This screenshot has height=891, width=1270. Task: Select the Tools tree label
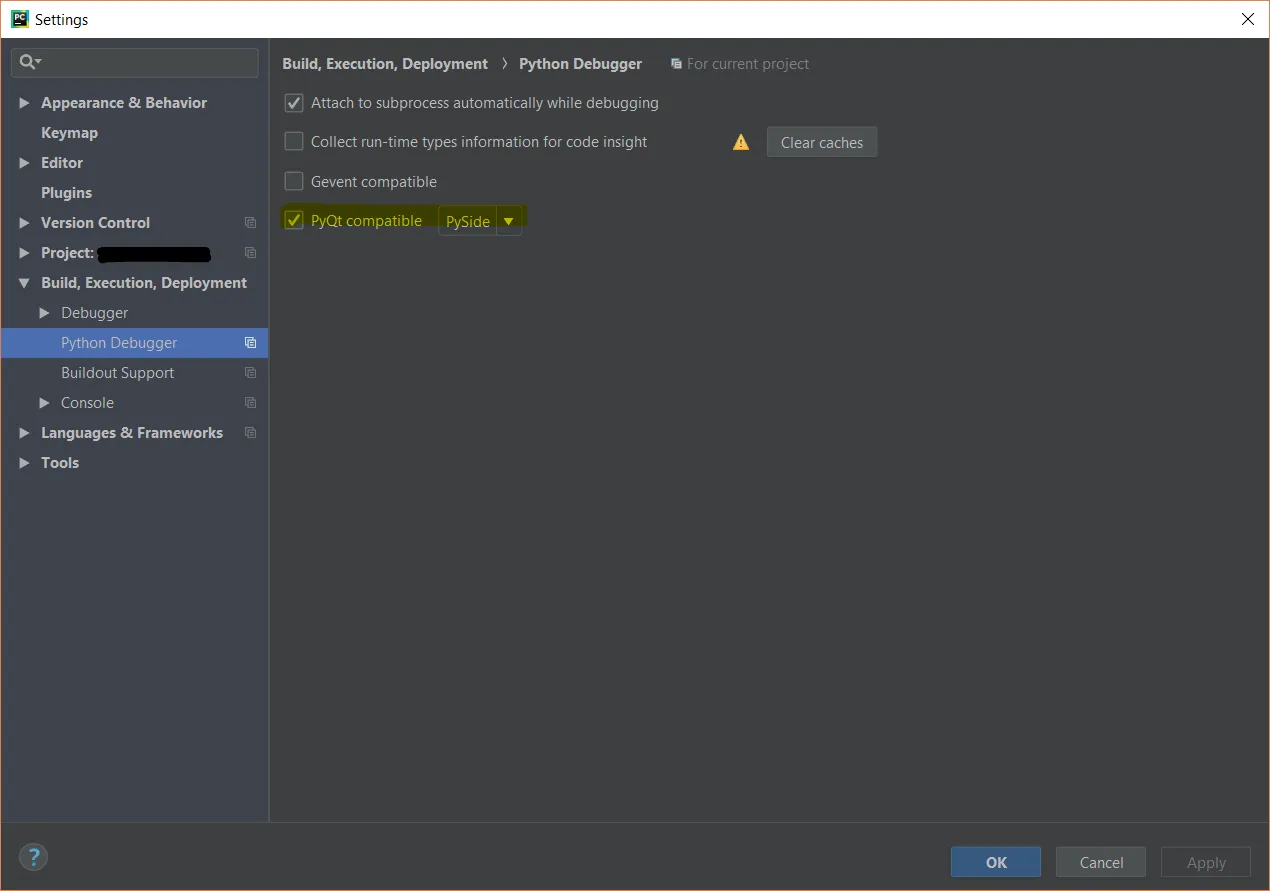click(x=60, y=463)
